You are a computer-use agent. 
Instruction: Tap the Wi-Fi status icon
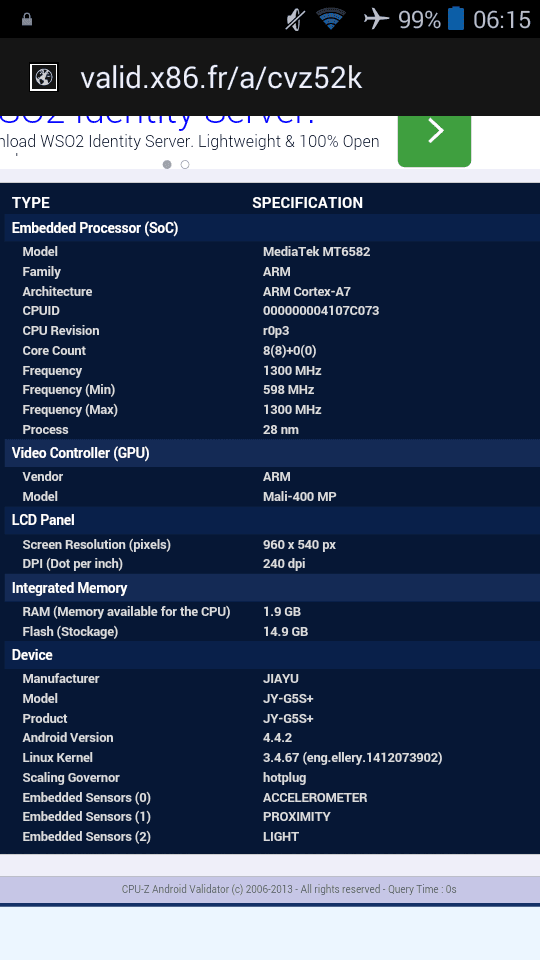coord(331,20)
